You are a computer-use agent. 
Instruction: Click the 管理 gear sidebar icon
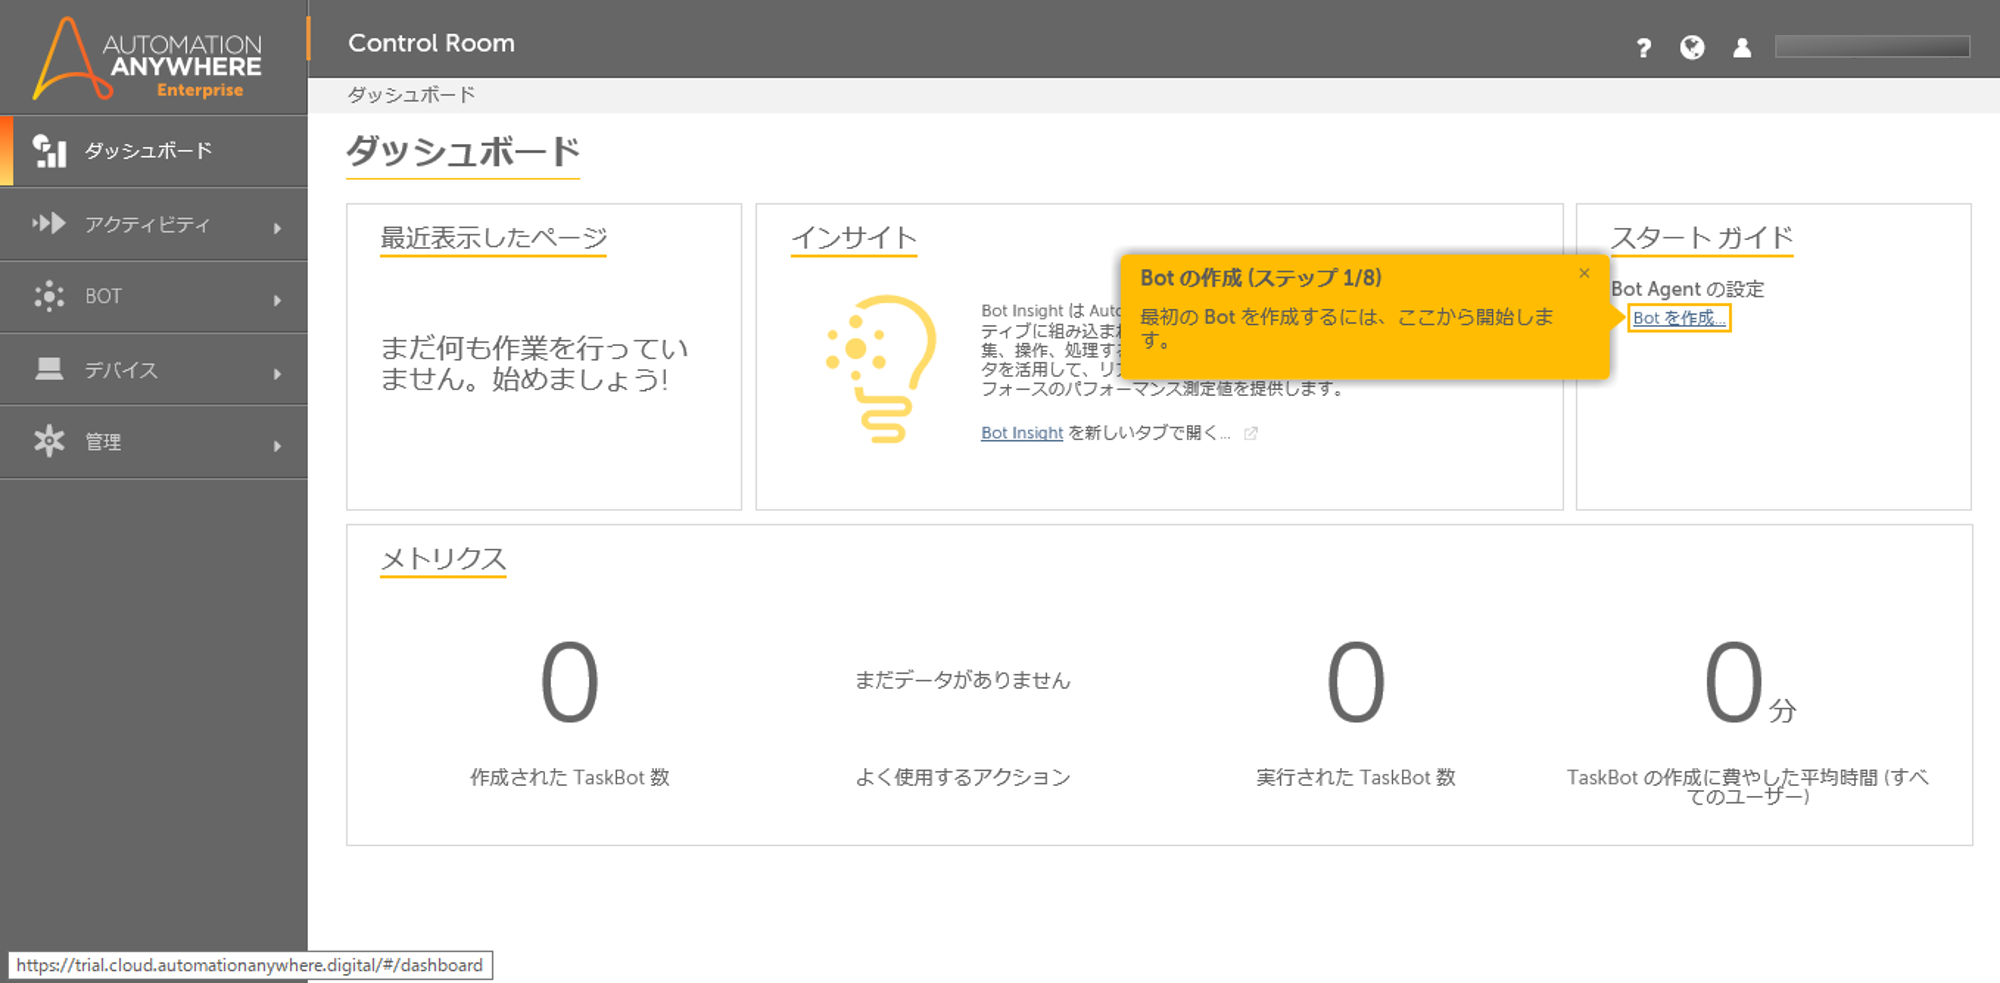pyautogui.click(x=49, y=441)
